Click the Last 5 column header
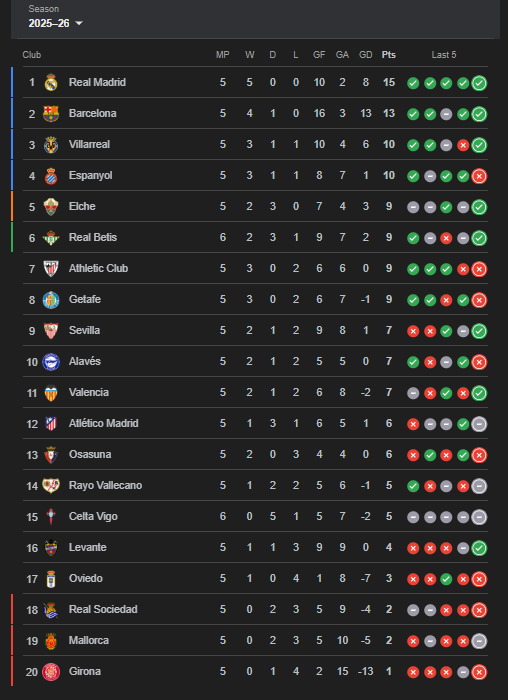This screenshot has height=700, width=508. click(x=444, y=54)
